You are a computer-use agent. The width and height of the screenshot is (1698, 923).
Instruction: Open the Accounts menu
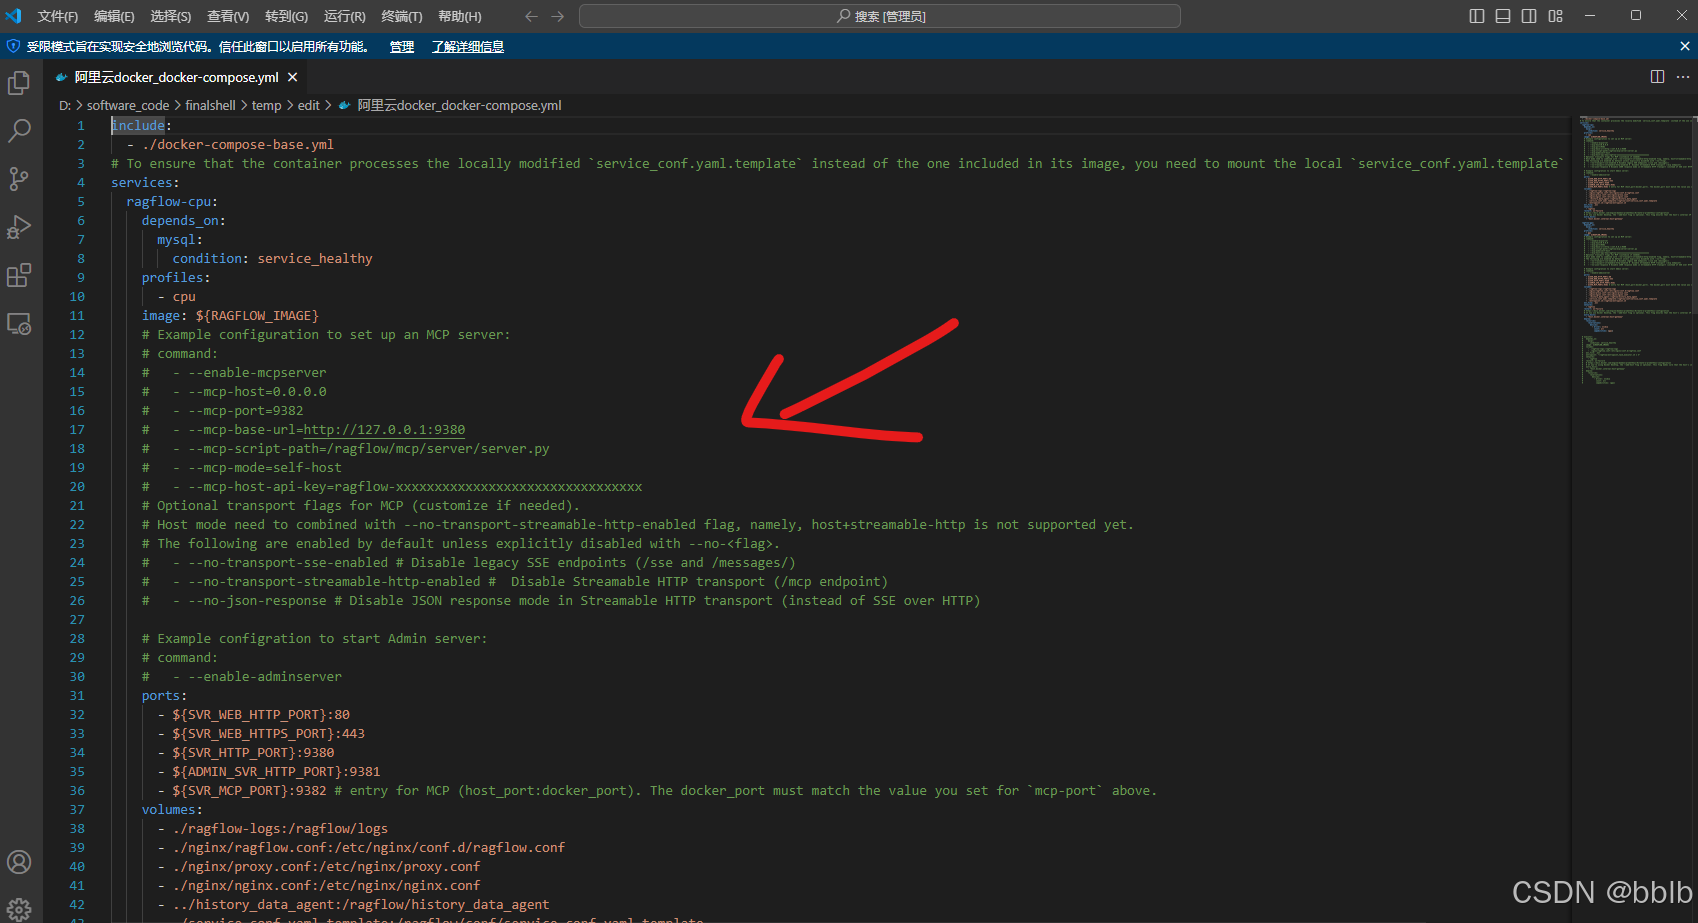[19, 862]
